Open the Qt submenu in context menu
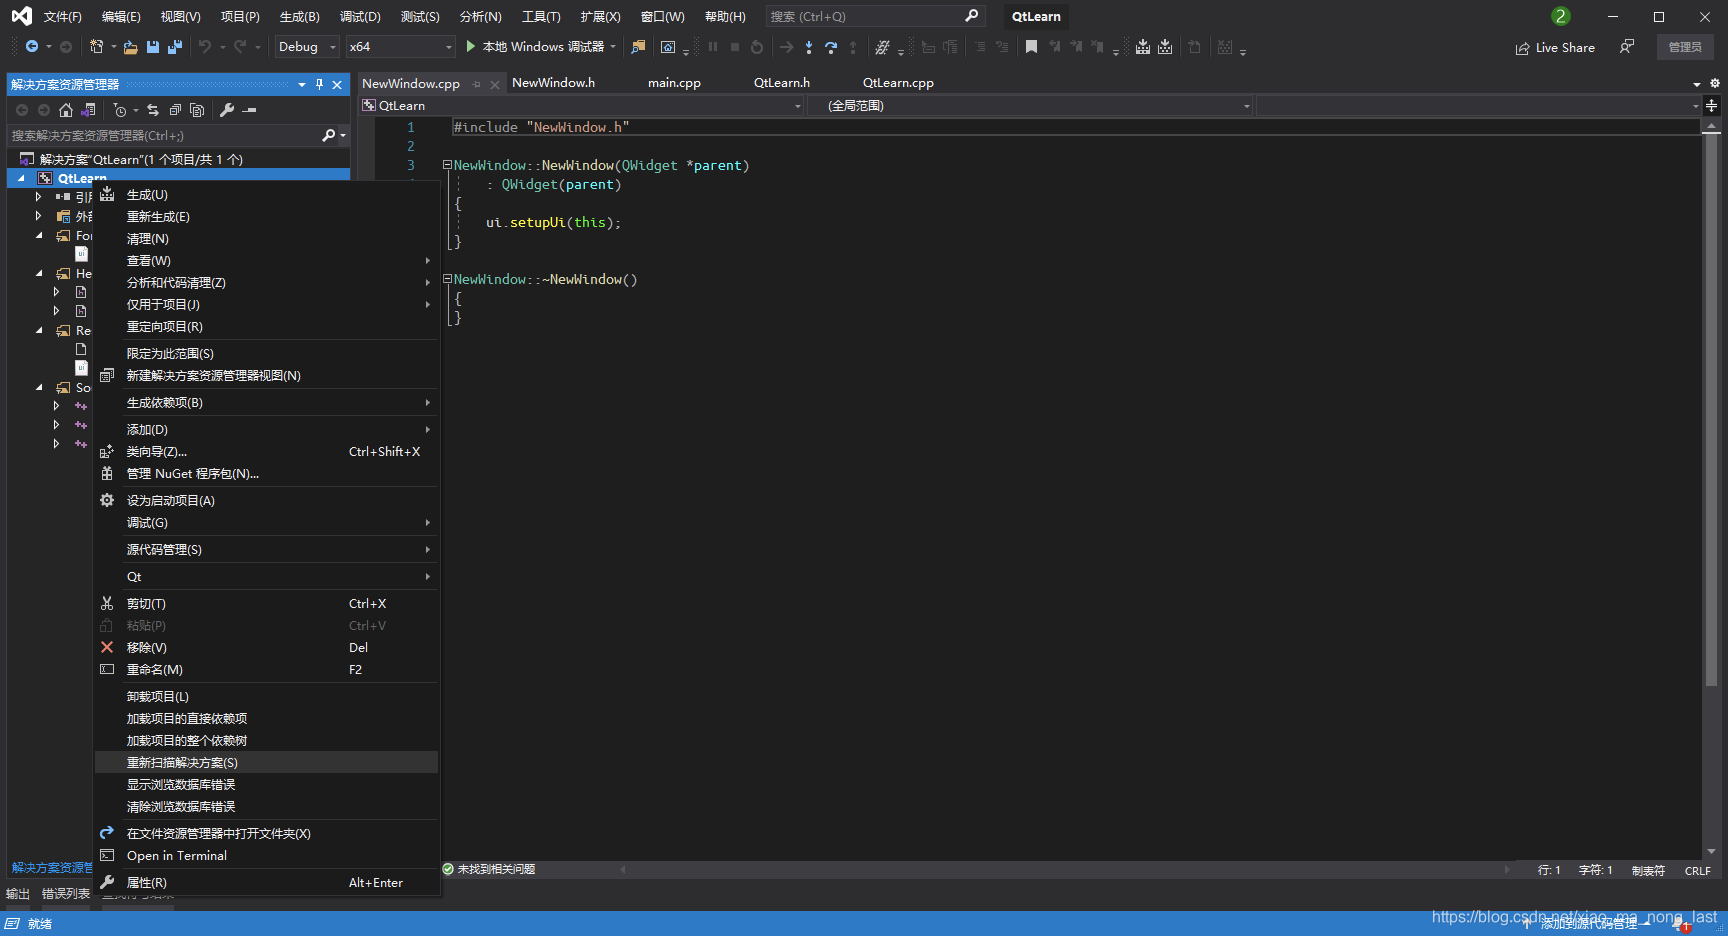This screenshot has width=1728, height=936. 267,577
